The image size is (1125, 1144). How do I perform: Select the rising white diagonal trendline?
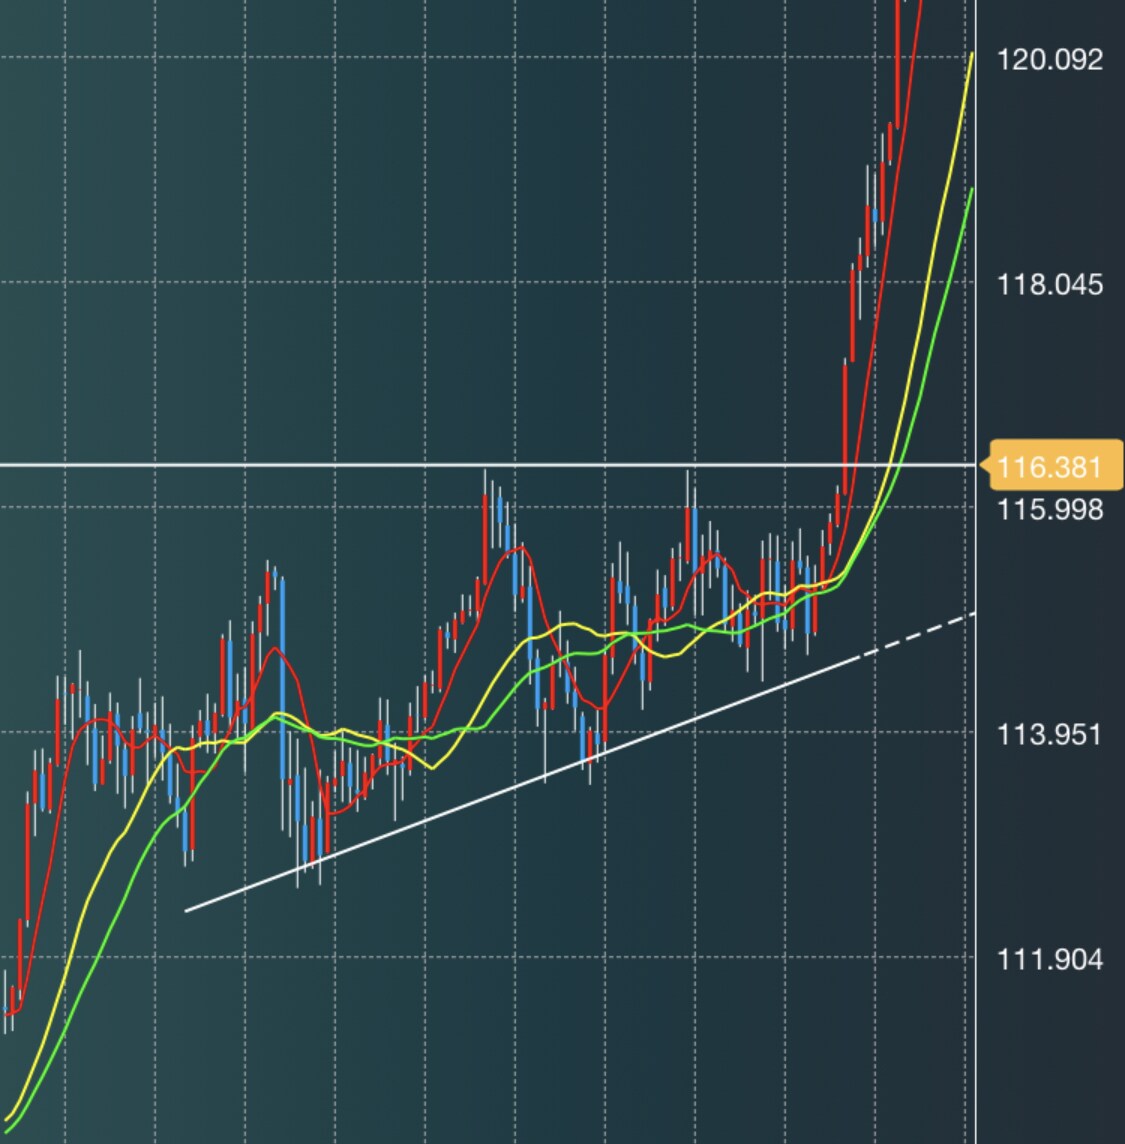(522, 784)
